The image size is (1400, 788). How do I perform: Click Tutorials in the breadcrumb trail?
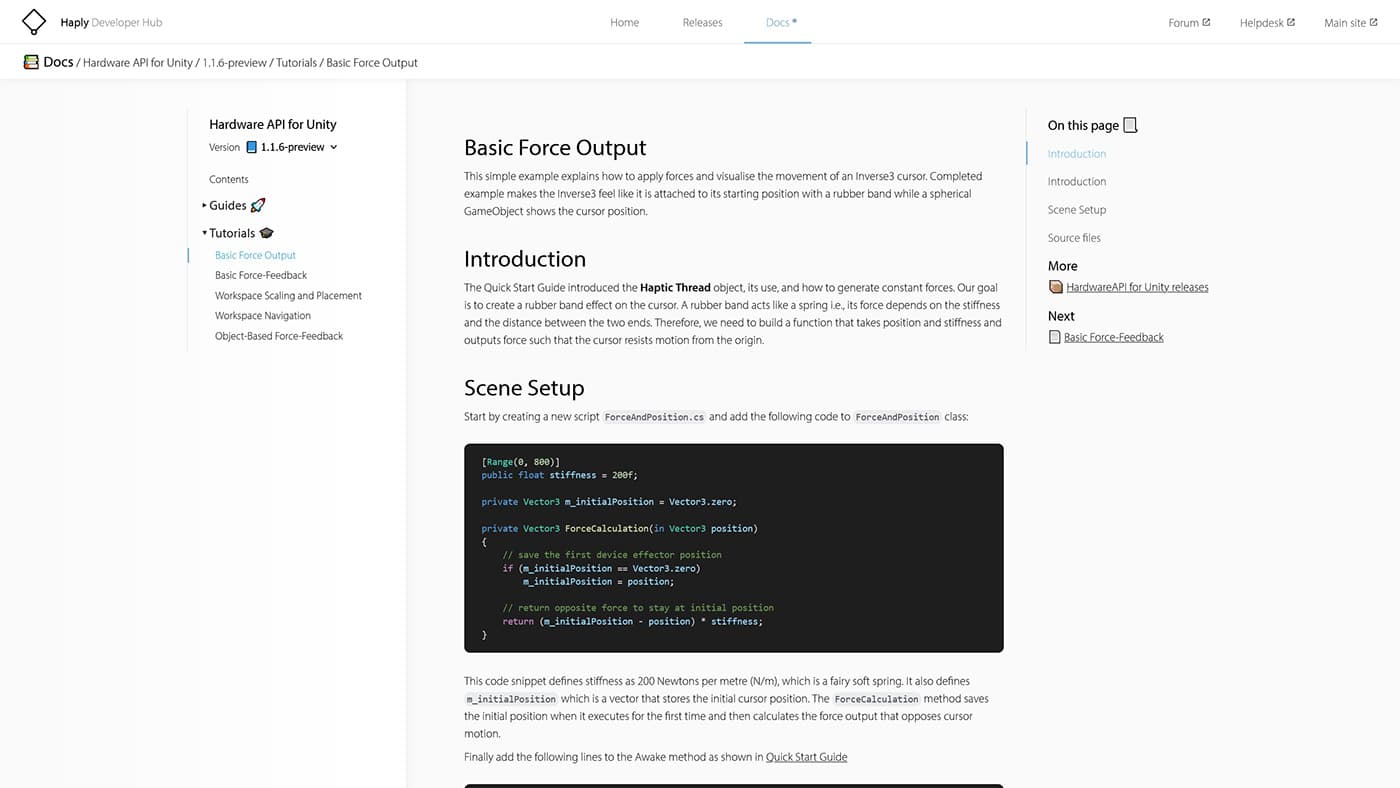[x=297, y=62]
